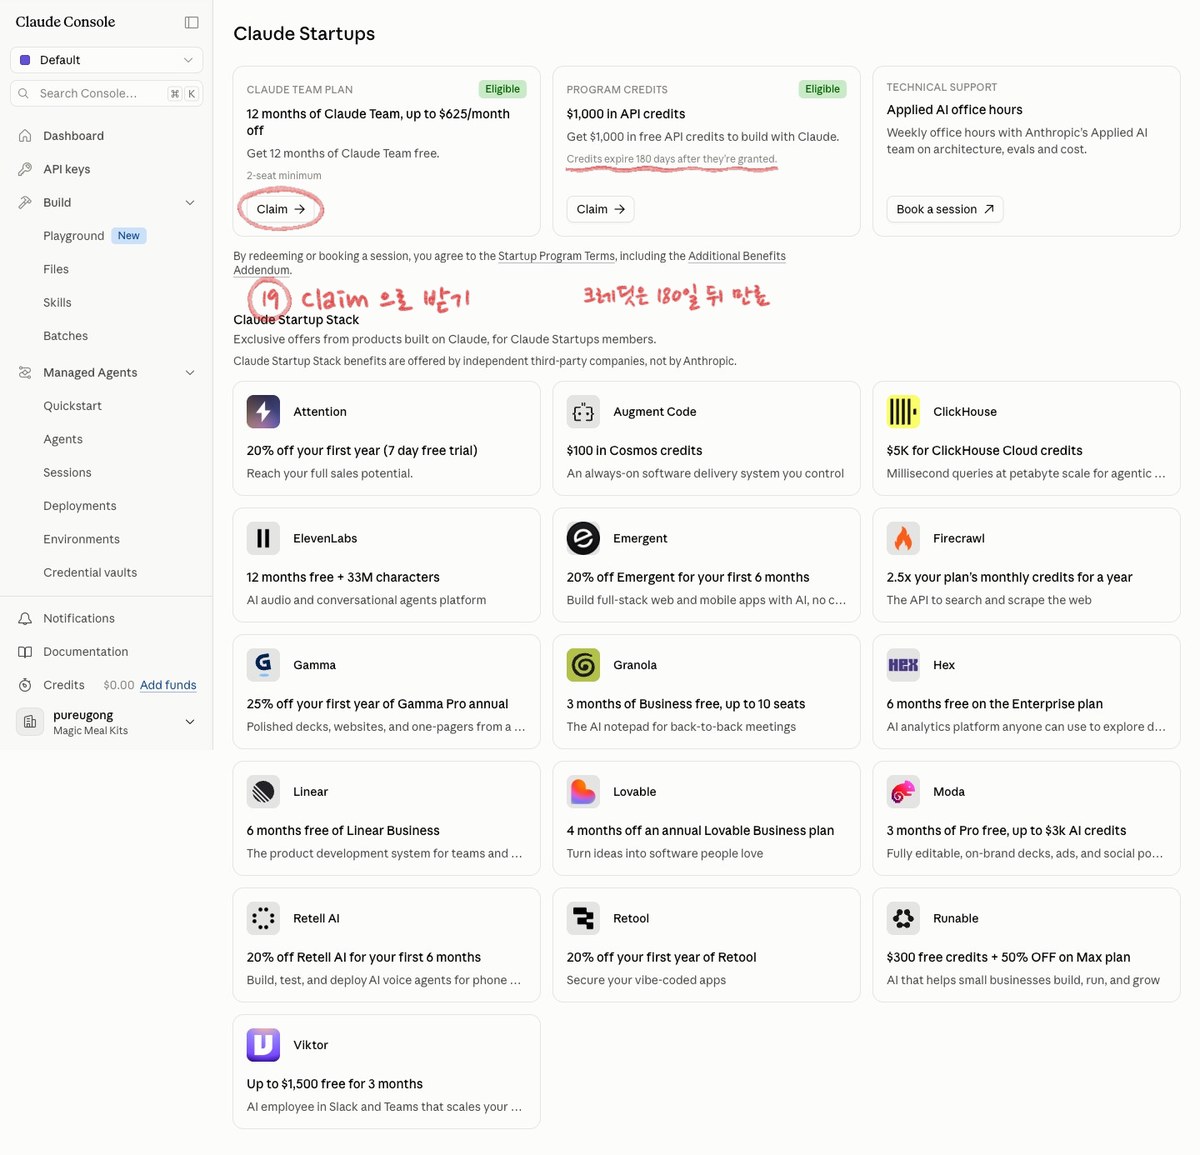Click the Firecrawl flame icon

coord(903,538)
